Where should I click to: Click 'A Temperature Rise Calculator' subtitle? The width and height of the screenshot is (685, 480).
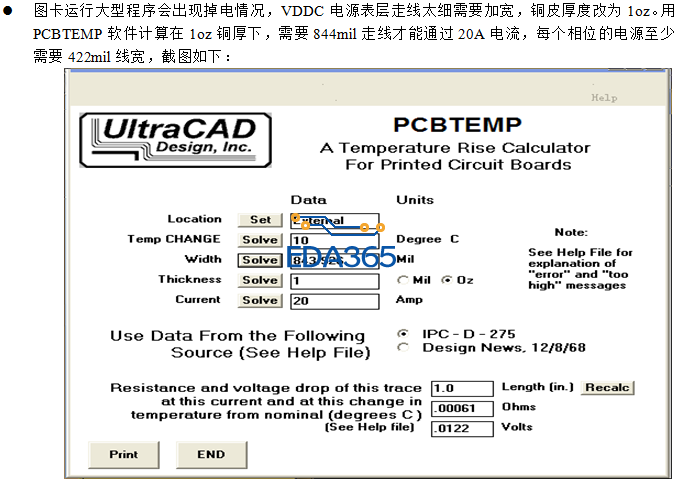[455, 148]
